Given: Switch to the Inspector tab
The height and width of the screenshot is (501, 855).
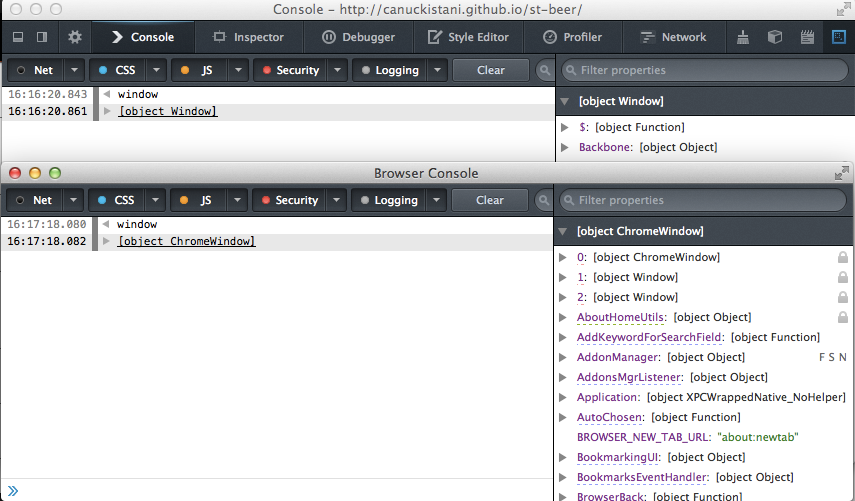Looking at the screenshot, I should click(x=248, y=37).
